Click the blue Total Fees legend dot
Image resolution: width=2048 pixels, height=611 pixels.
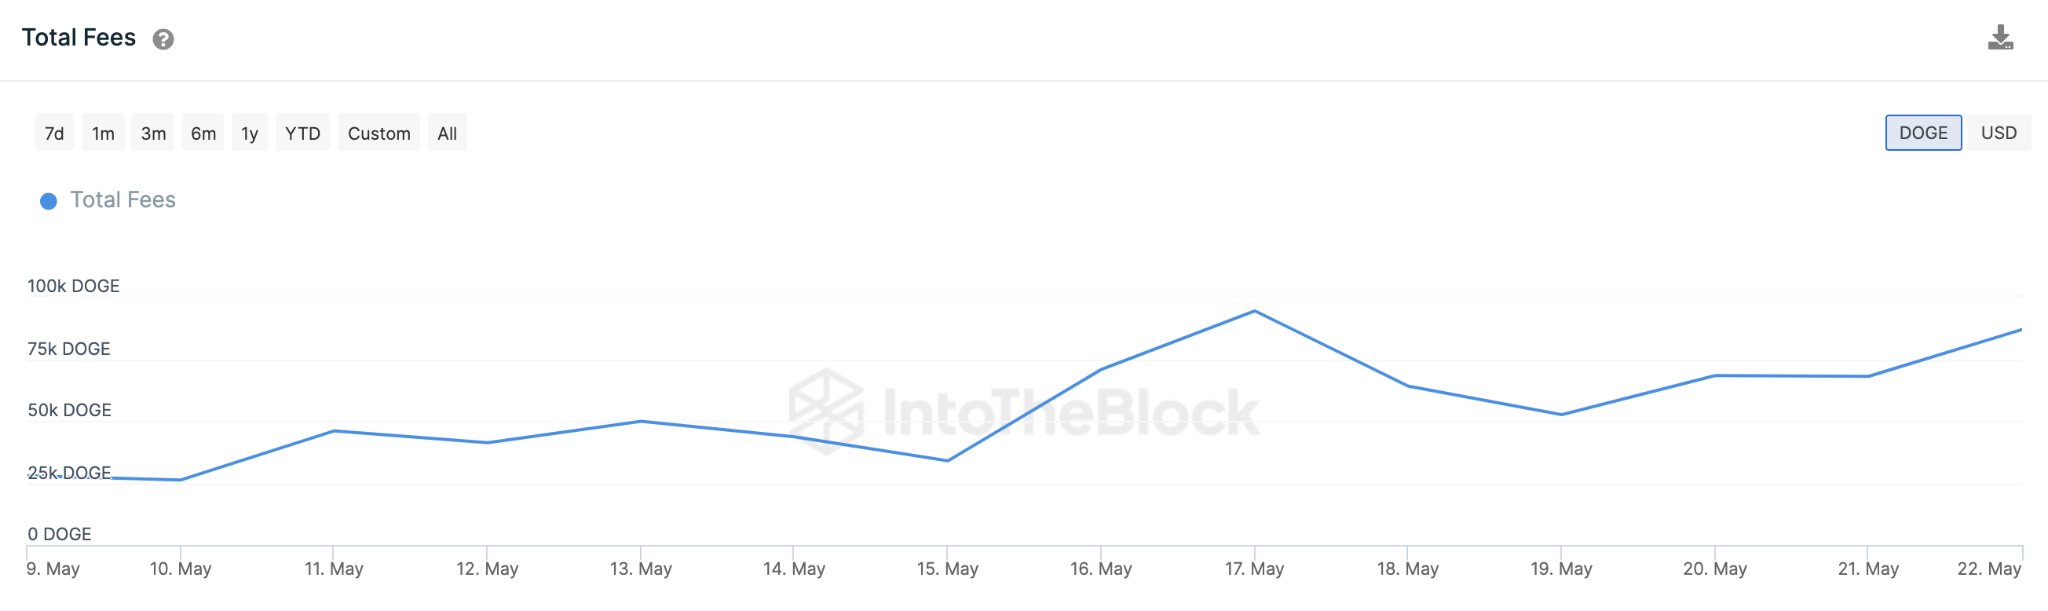tap(48, 201)
